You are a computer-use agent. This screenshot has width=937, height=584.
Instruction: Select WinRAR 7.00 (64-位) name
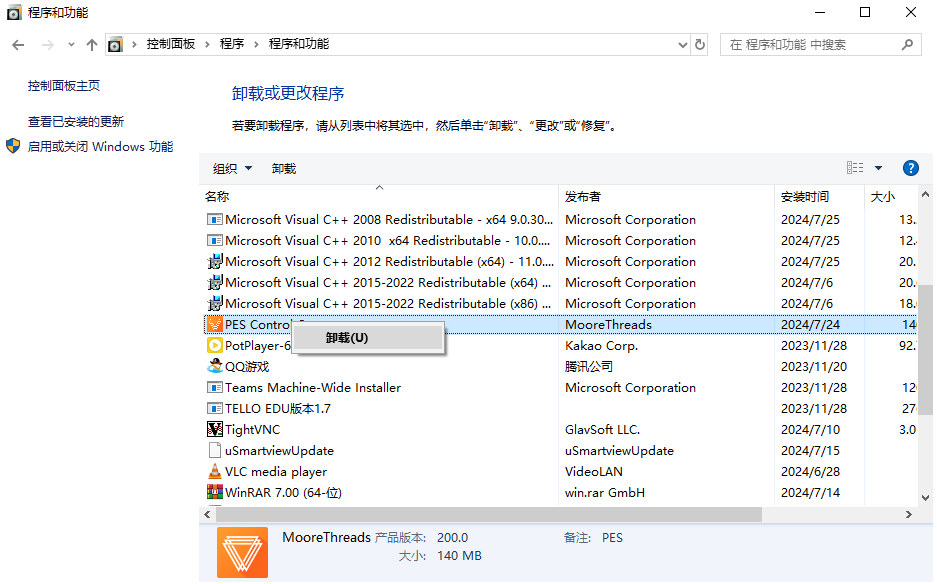click(x=283, y=493)
